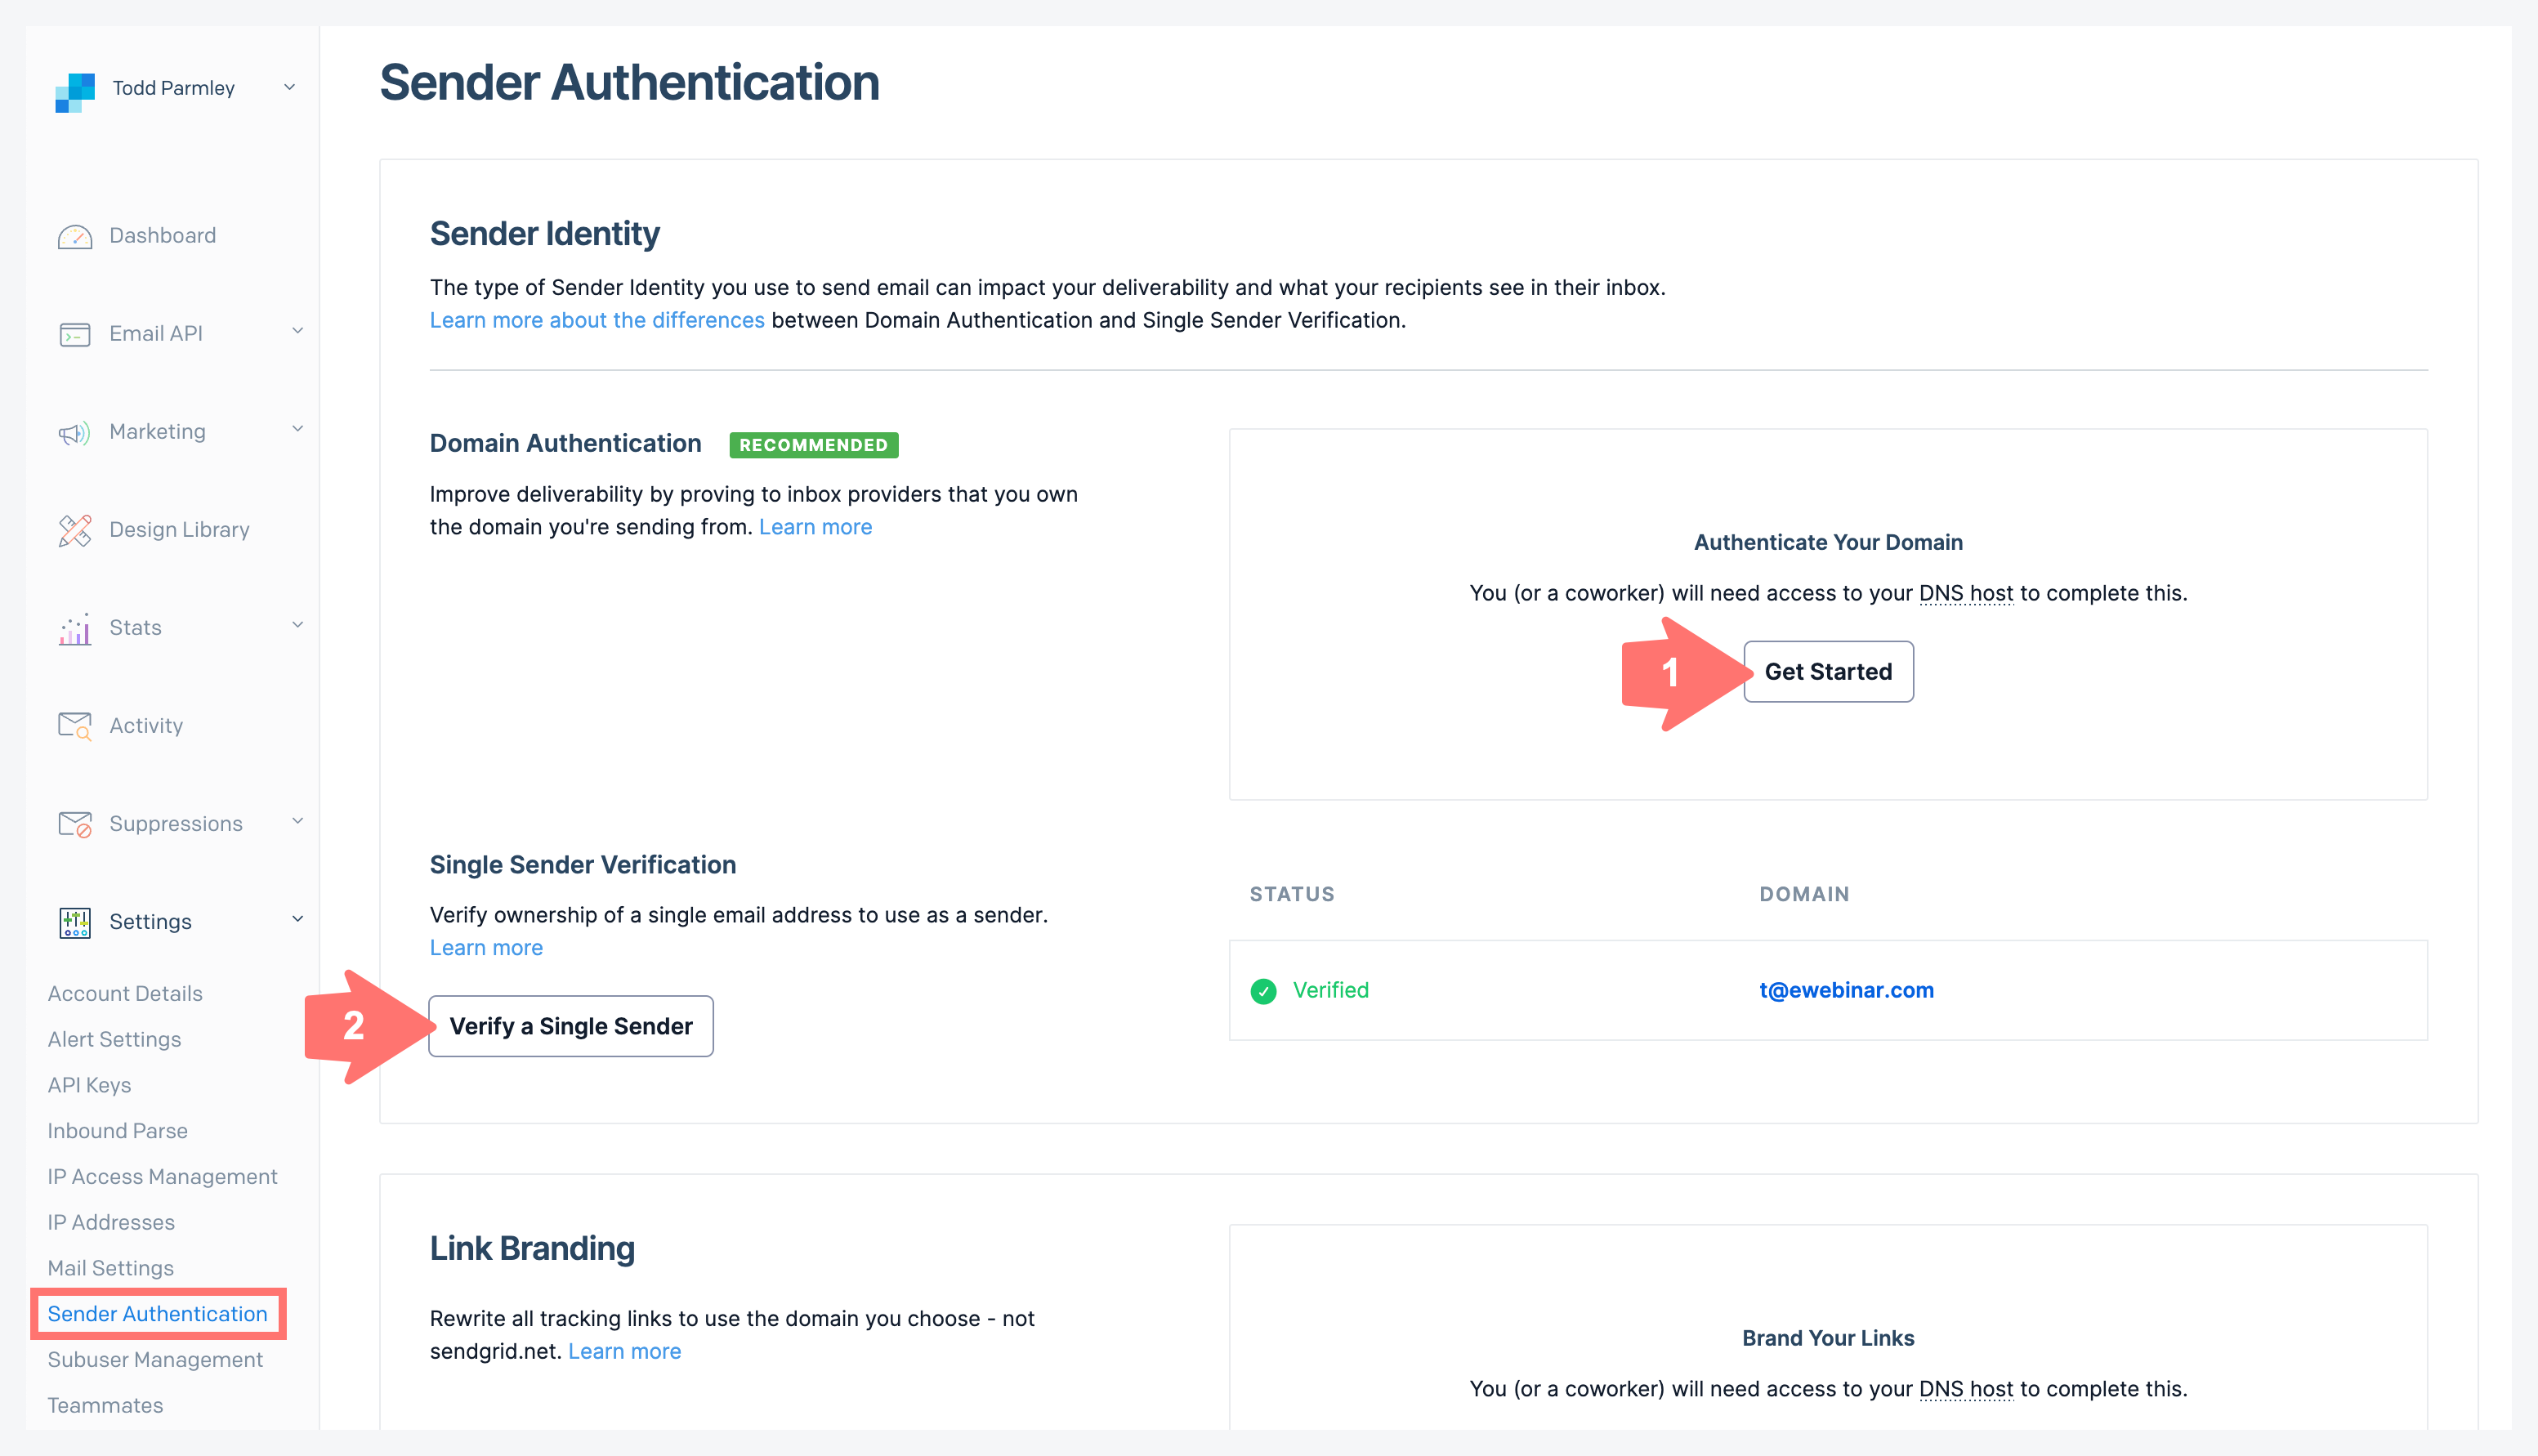Click the Design Library pencil-ruler icon
The image size is (2538, 1456).
(75, 530)
